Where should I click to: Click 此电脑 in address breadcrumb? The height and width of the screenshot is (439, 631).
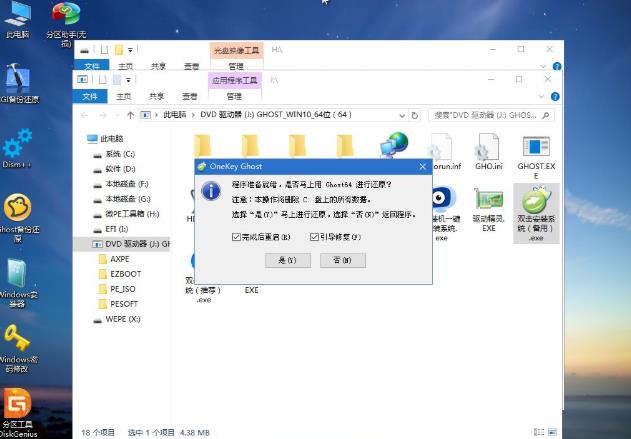point(174,115)
